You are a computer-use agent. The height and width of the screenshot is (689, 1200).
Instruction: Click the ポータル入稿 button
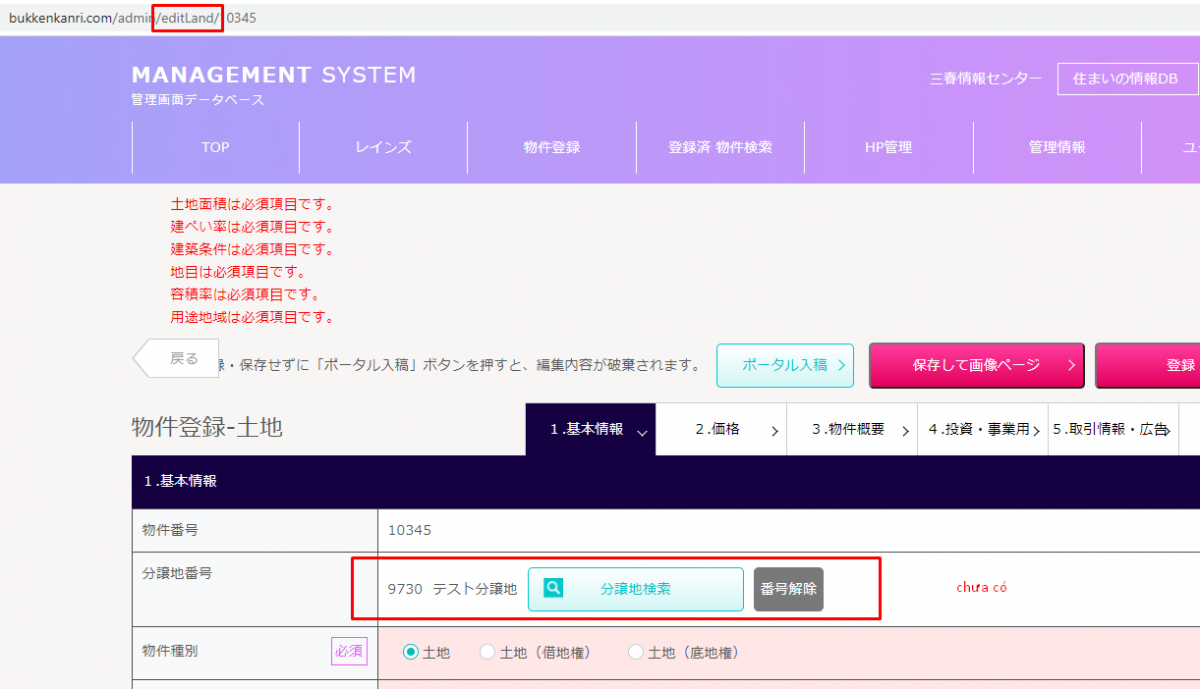coord(785,365)
